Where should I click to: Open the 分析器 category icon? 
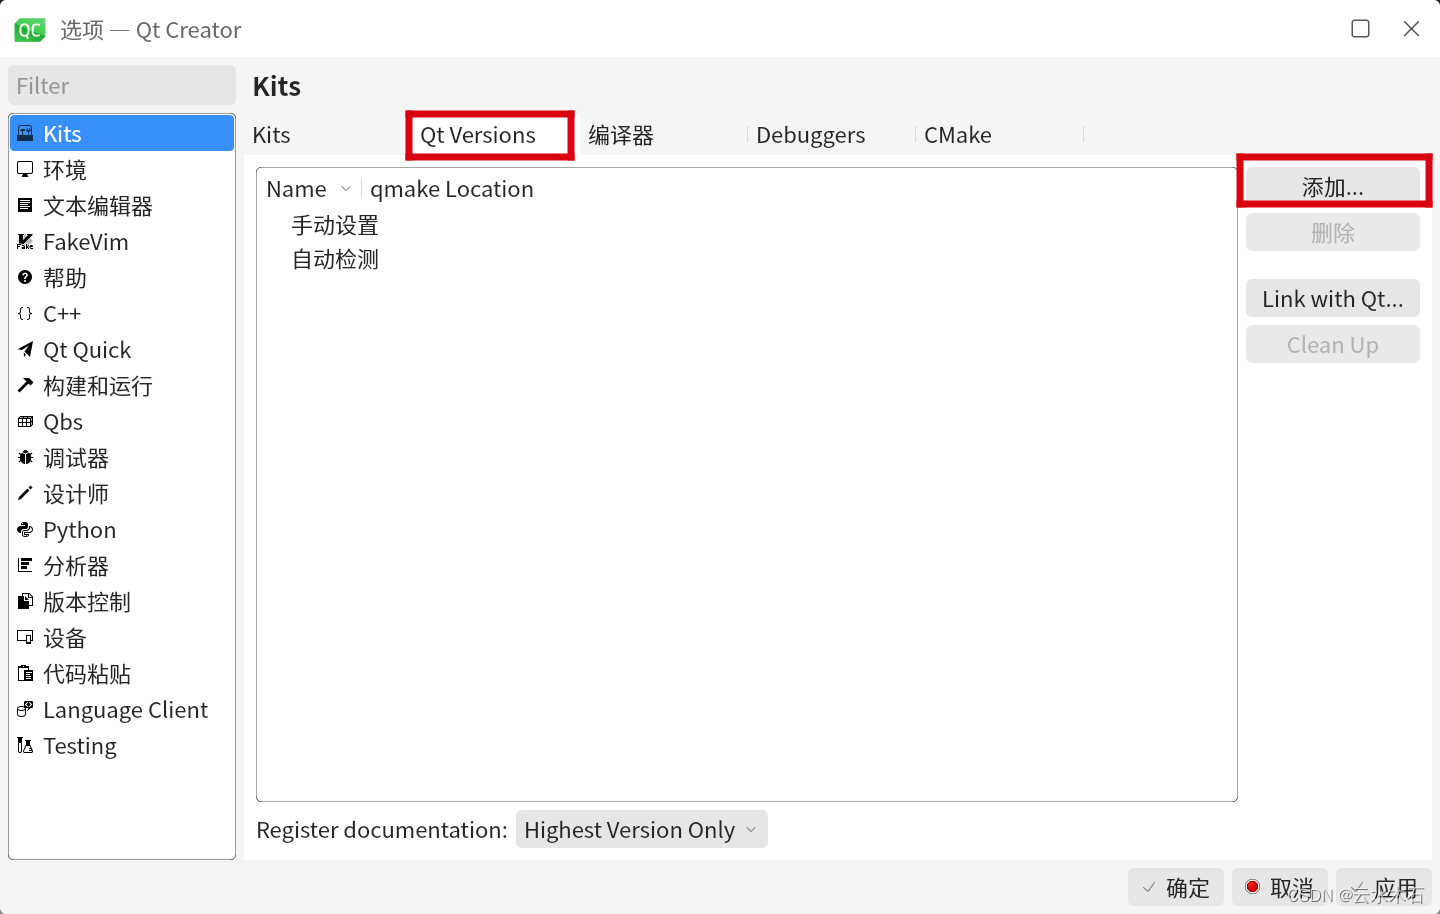(25, 566)
